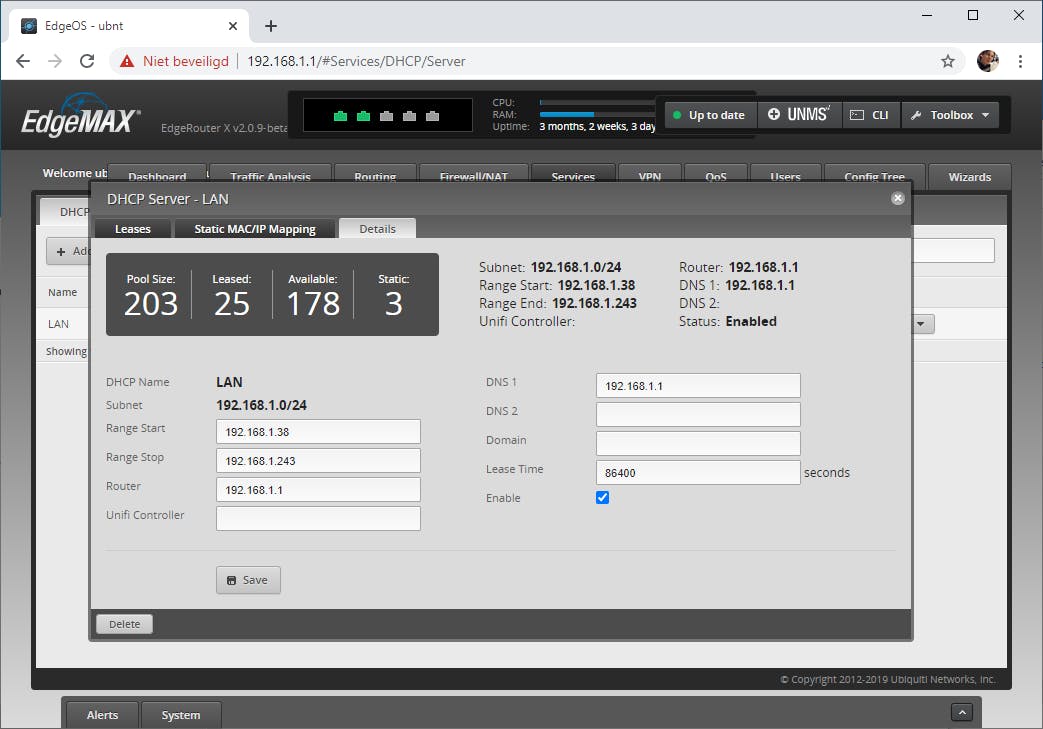Bookmark page with star icon
Image resolution: width=1043 pixels, height=729 pixels.
[x=947, y=61]
